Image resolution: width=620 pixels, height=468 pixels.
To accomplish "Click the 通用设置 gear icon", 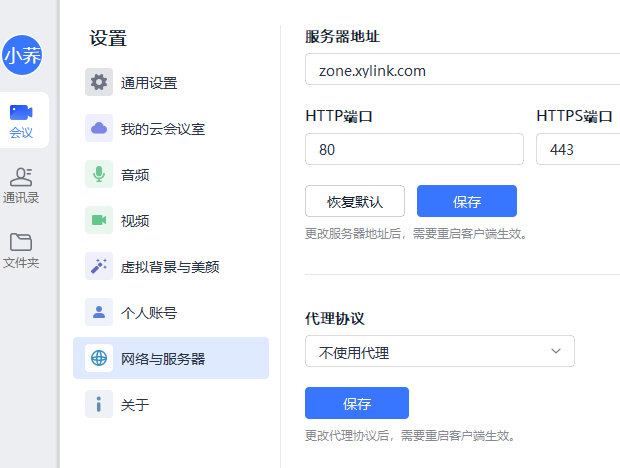I will click(x=99, y=83).
